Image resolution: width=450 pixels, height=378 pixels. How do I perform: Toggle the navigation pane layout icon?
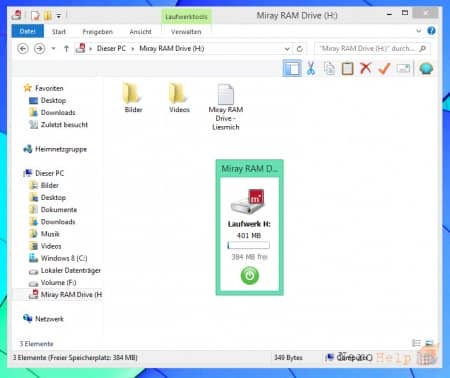pos(292,68)
